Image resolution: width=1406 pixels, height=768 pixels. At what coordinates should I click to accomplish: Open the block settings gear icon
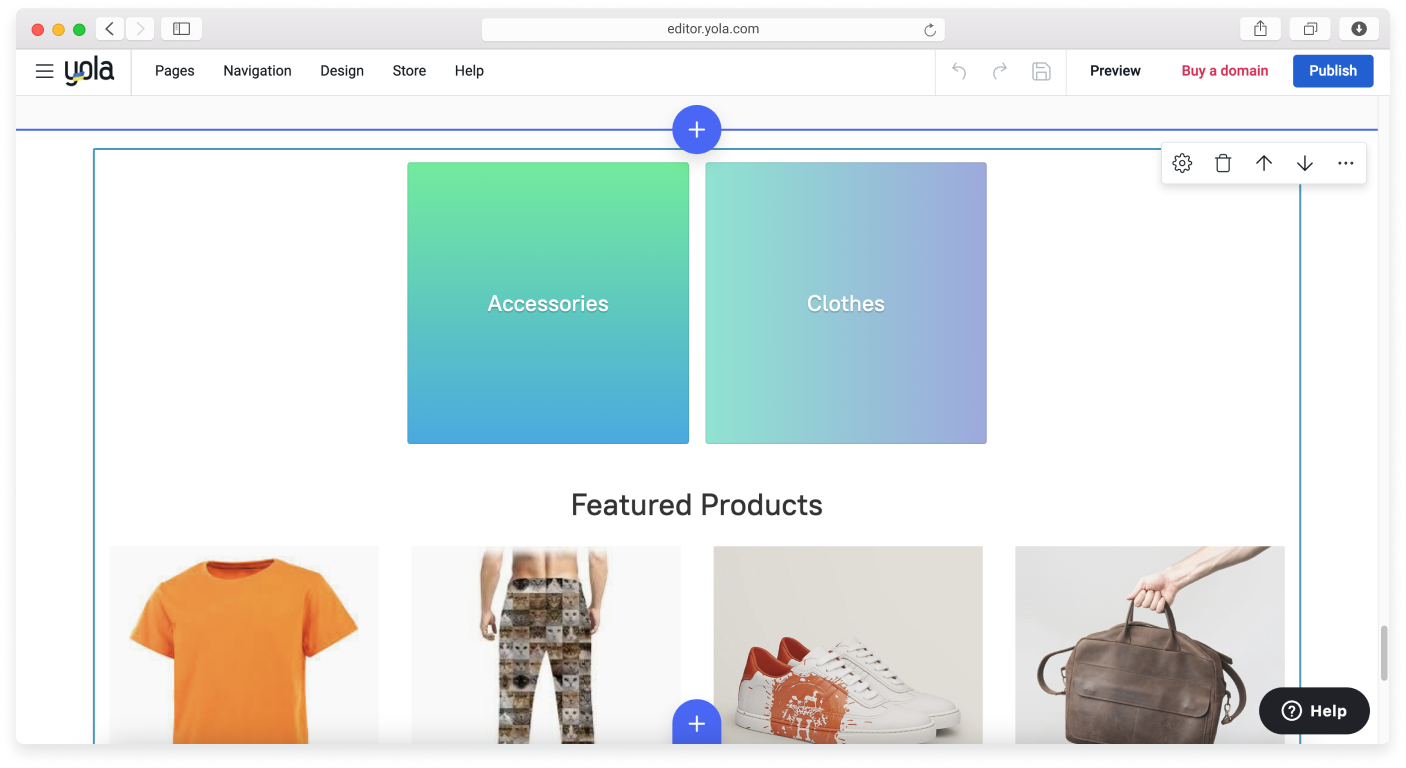[1182, 163]
